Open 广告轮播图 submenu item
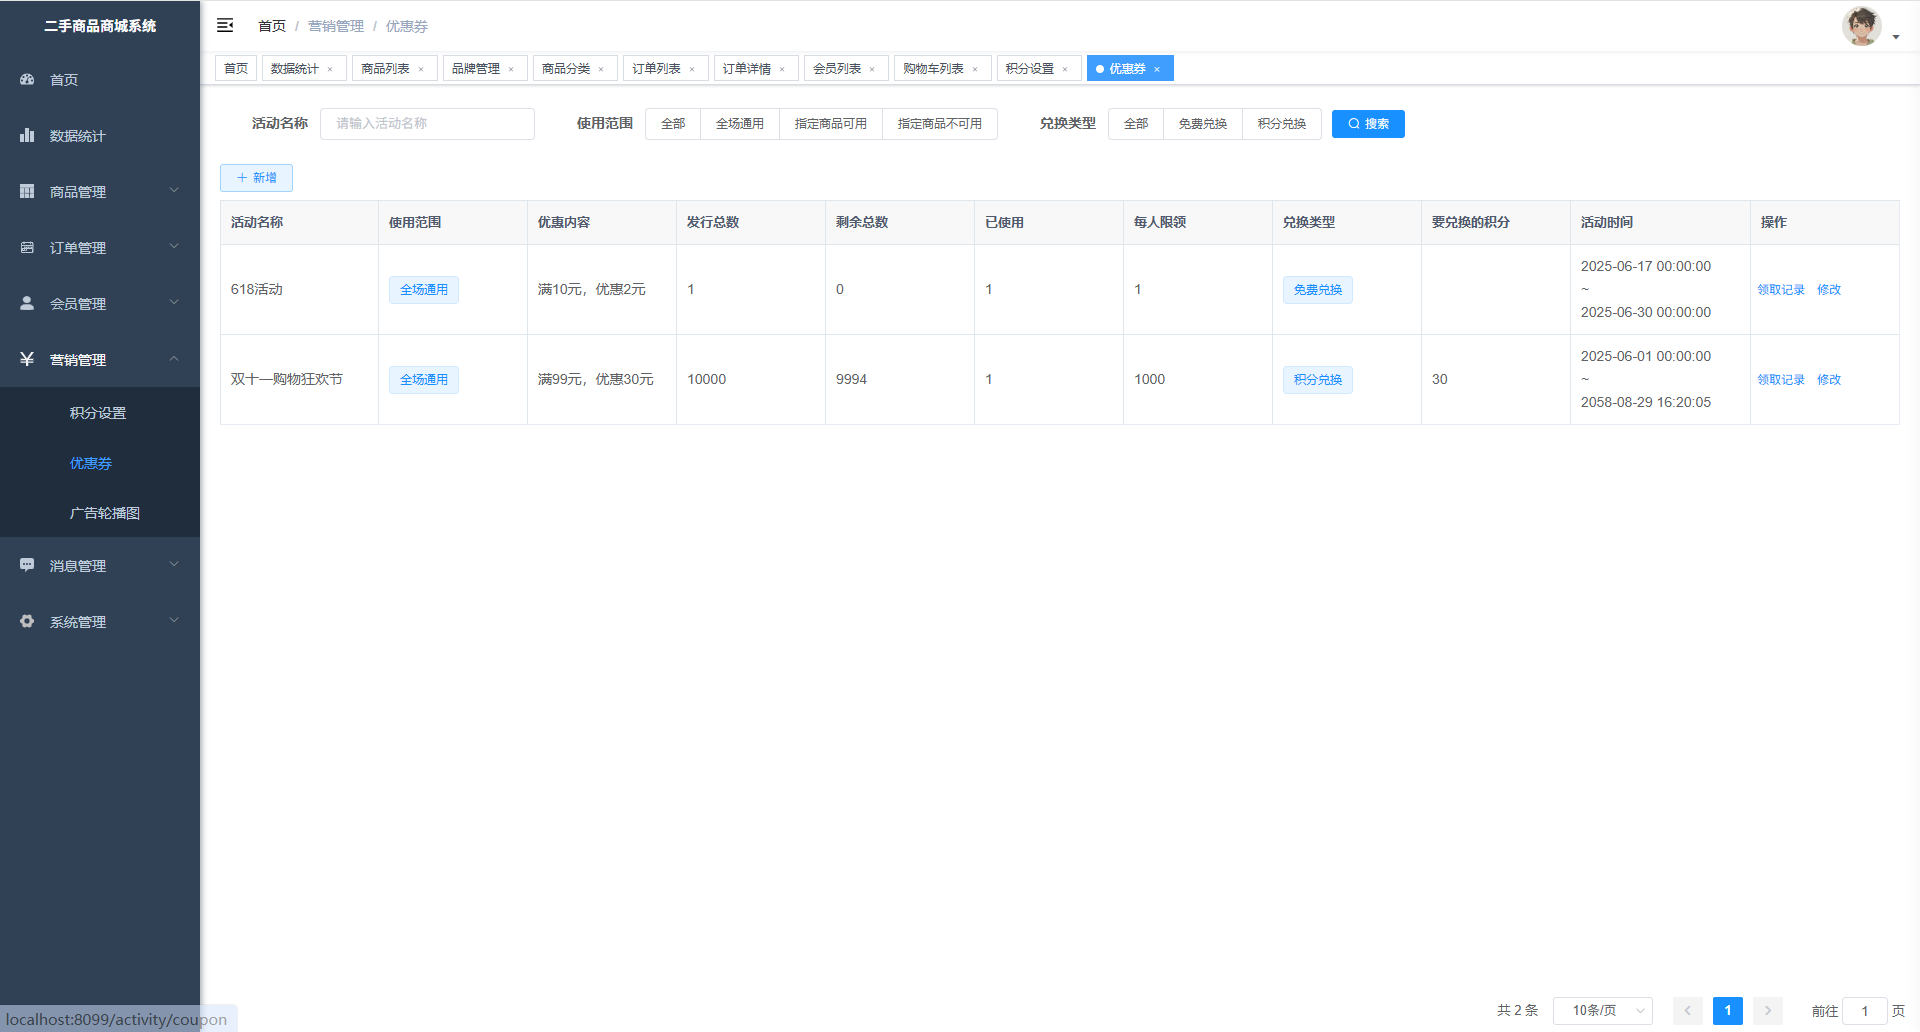The image size is (1920, 1032). click(x=105, y=513)
